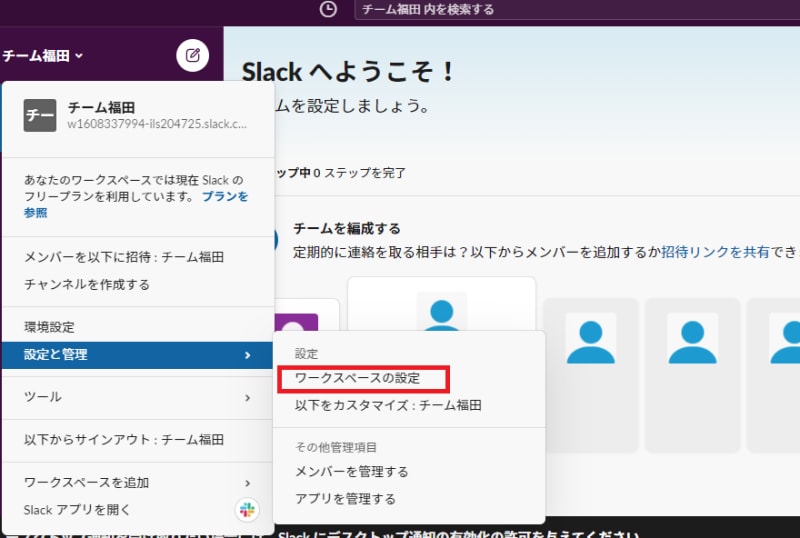800x538 pixels.
Task: Open アプリを管理する
Action: coord(345,498)
